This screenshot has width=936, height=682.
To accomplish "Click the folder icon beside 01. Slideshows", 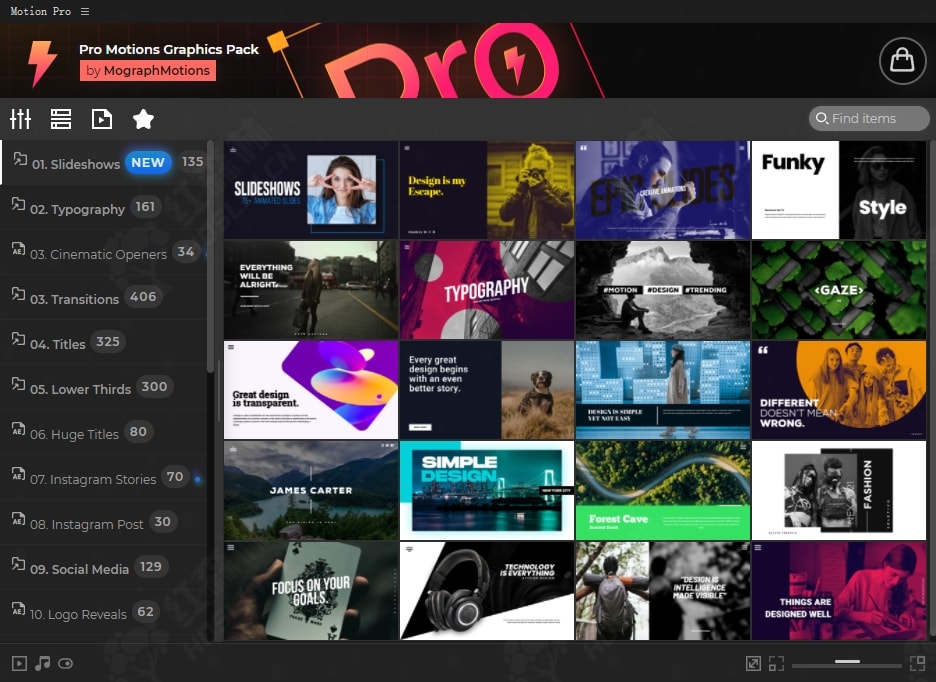I will [20, 159].
